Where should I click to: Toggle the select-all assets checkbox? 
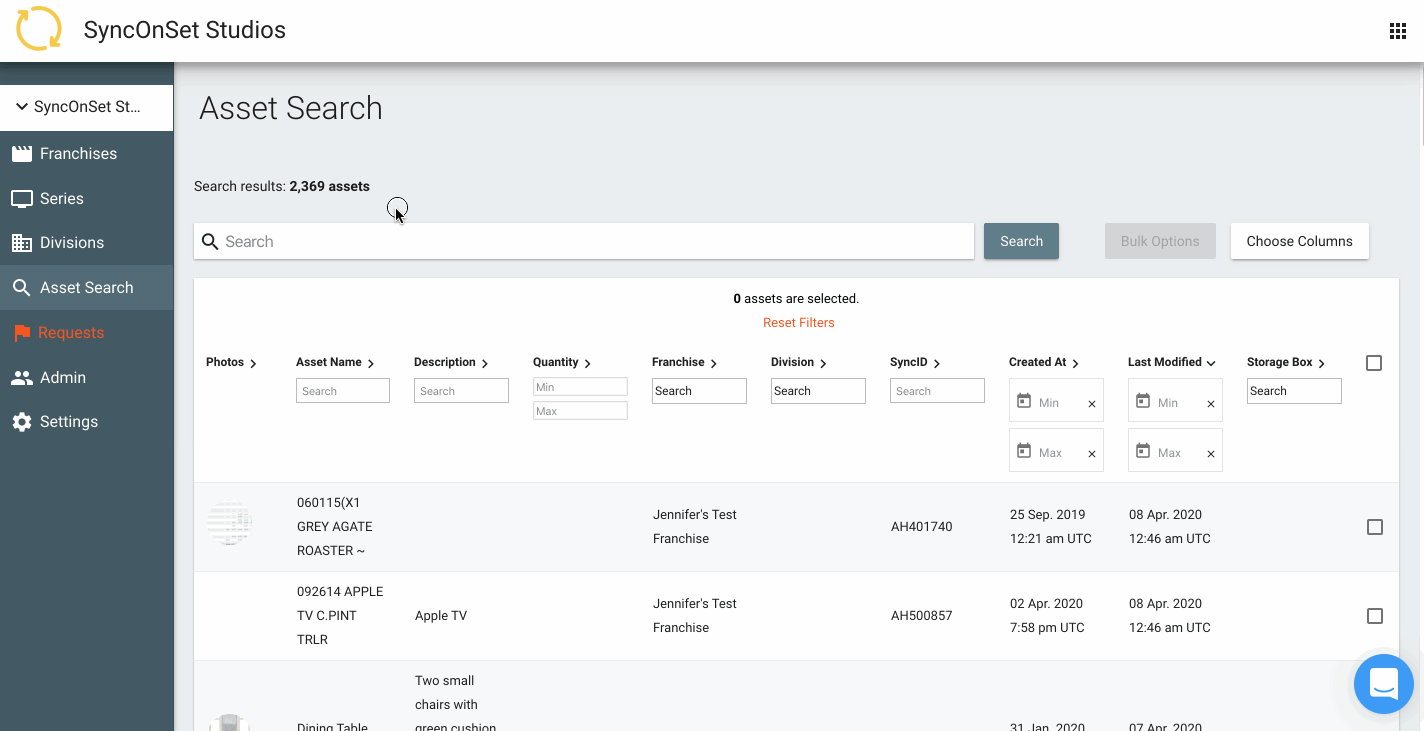[1374, 363]
